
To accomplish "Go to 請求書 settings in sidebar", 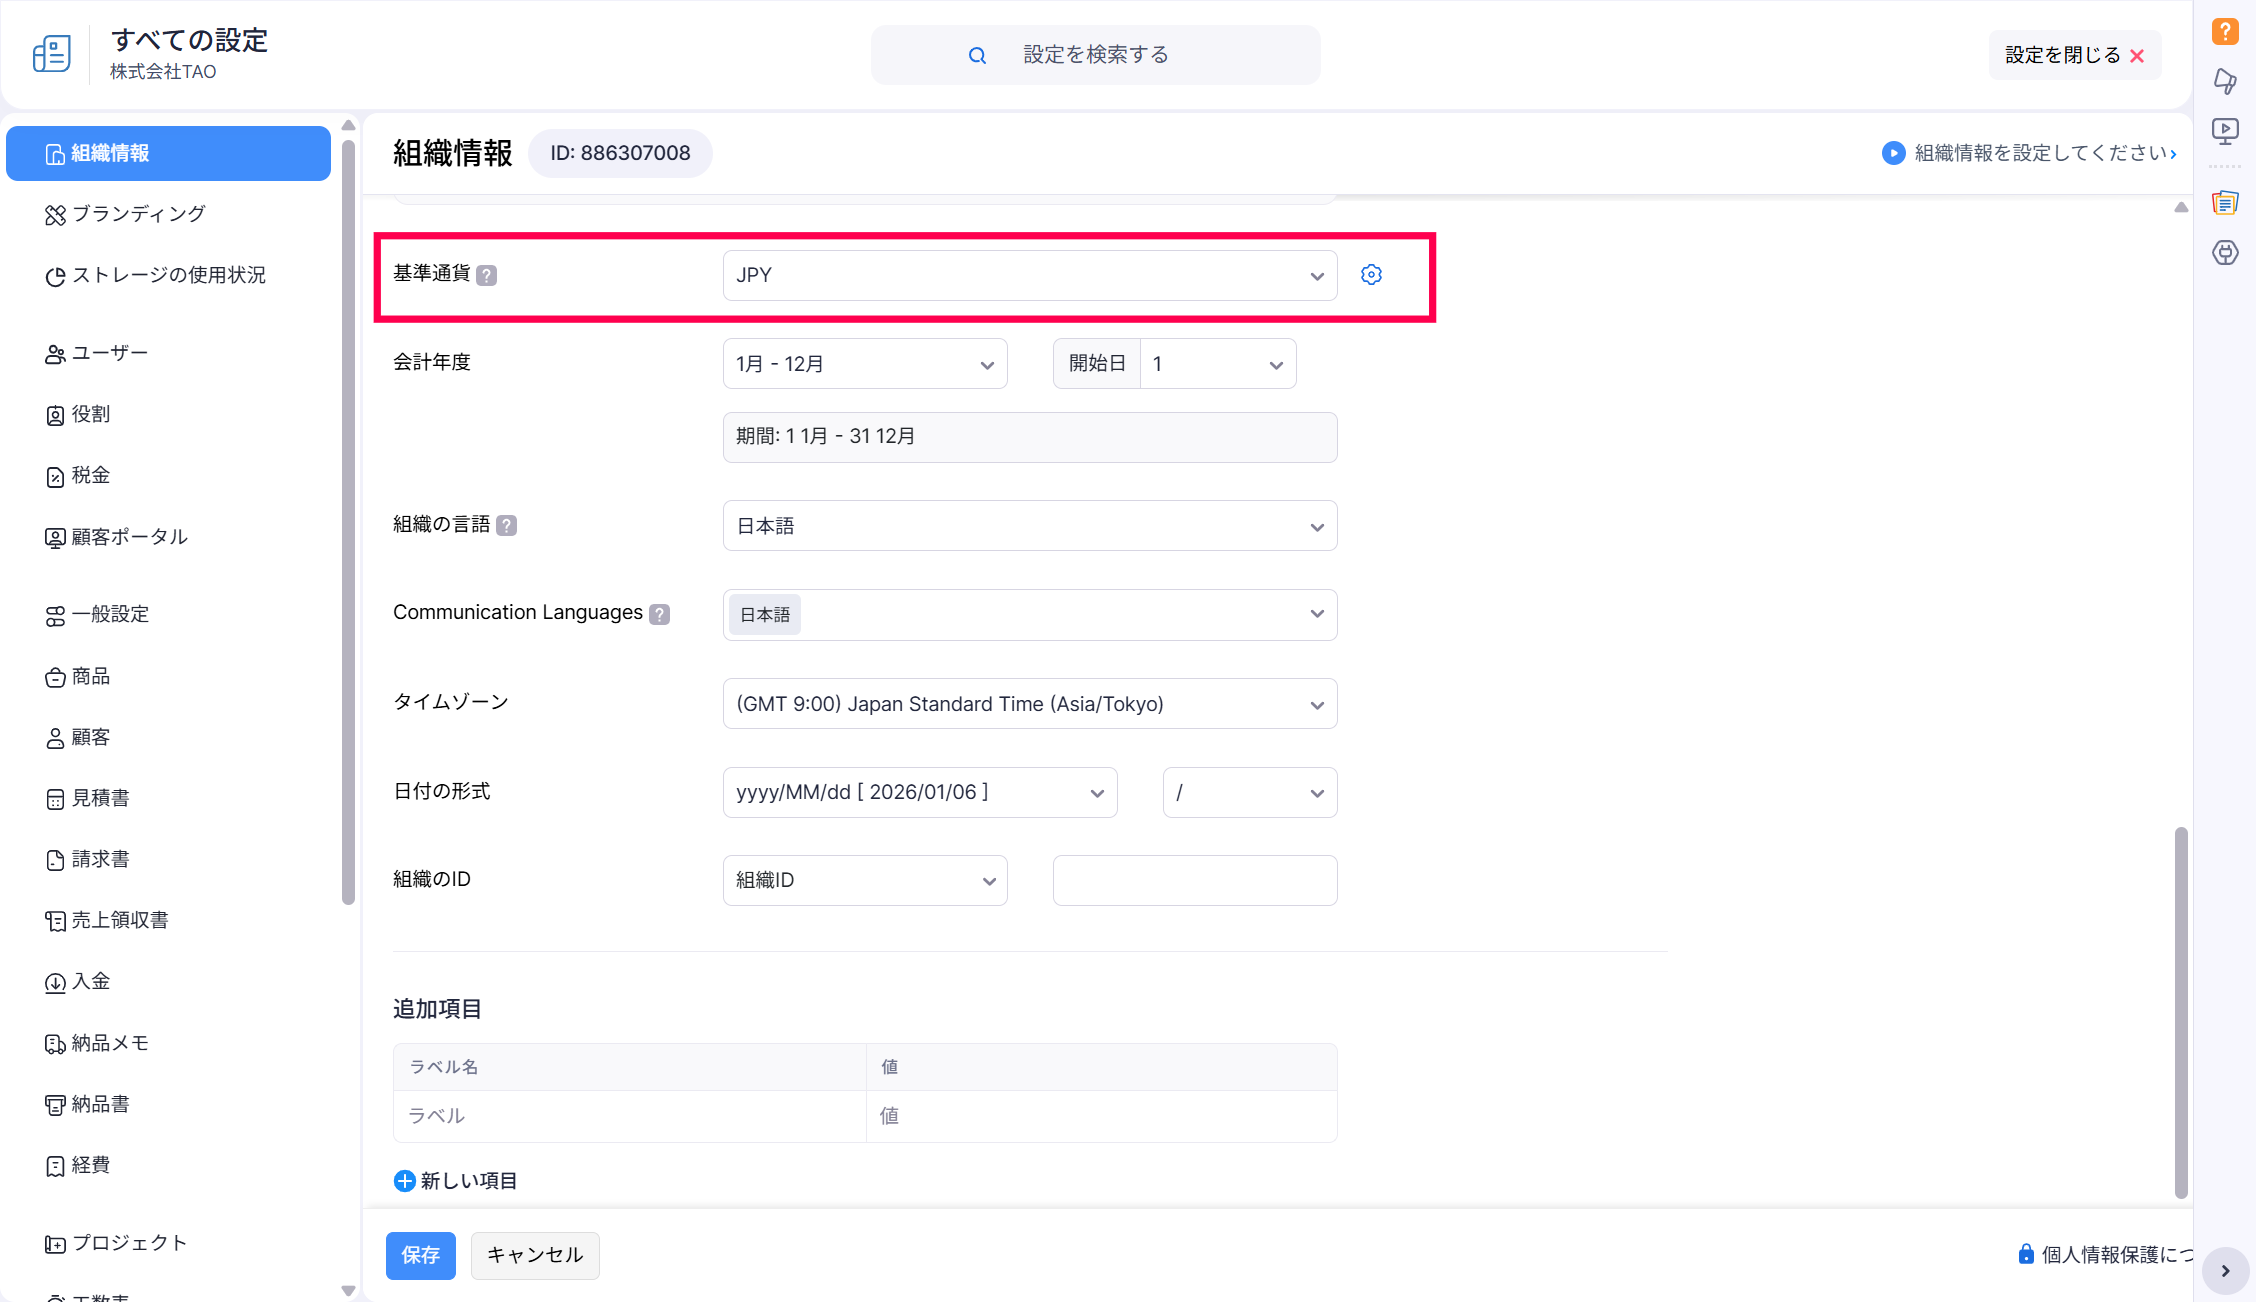I will 100,860.
